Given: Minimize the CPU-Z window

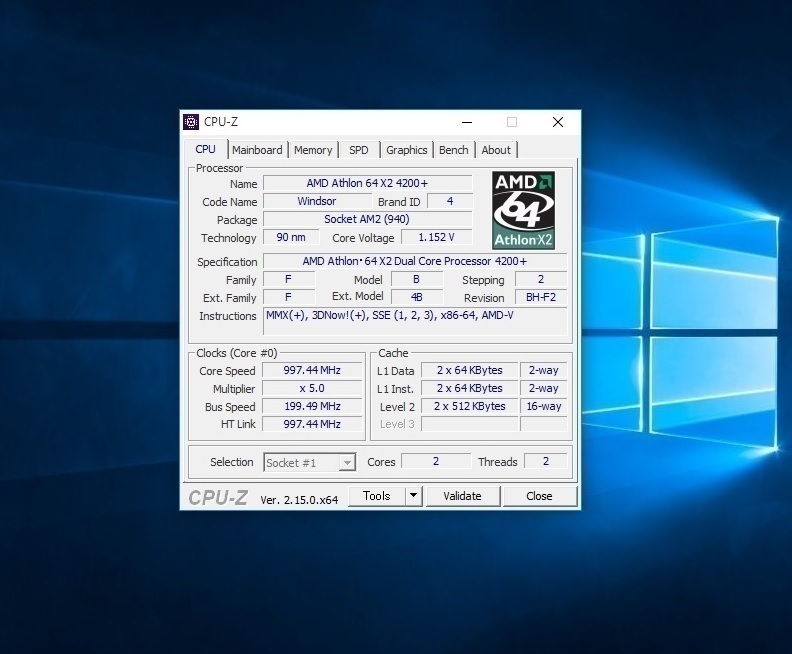Looking at the screenshot, I should click(x=466, y=122).
